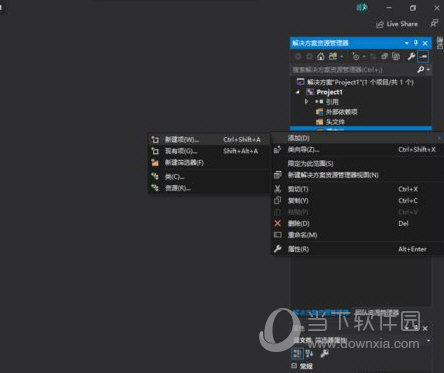
Task: Click the back navigation arrow in Solution Explorer
Action: pyautogui.click(x=297, y=56)
